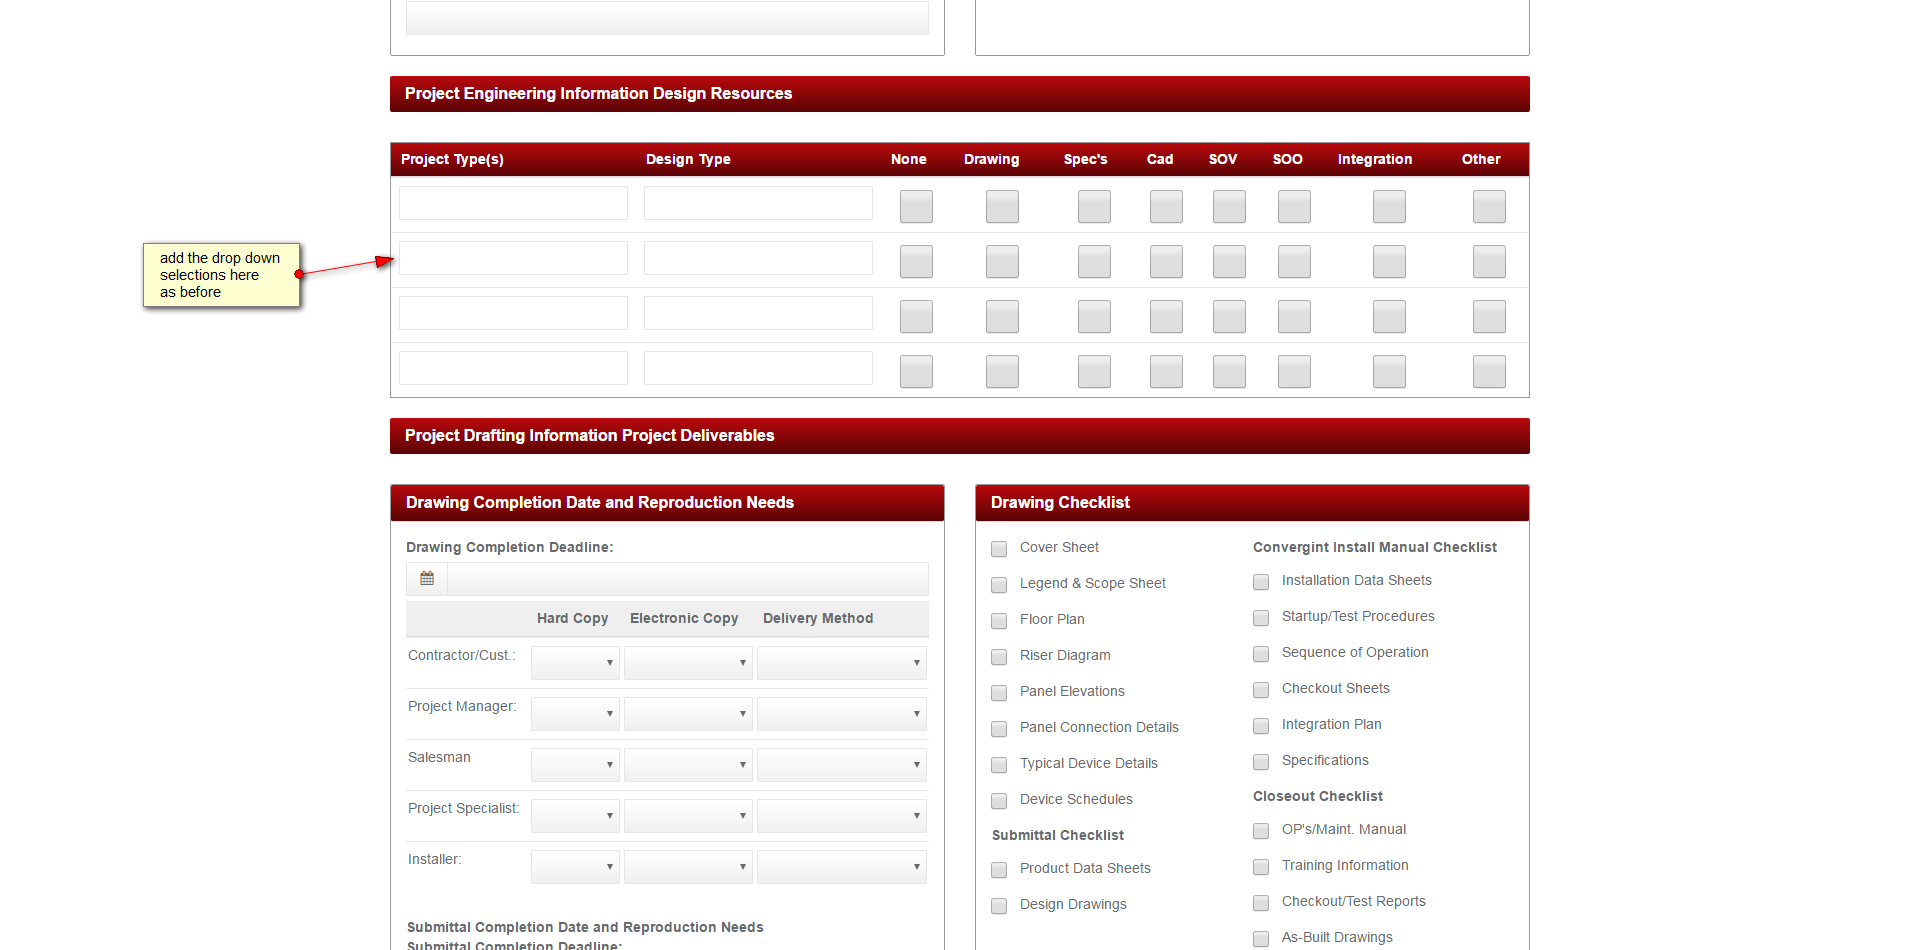The width and height of the screenshot is (1920, 950).
Task: Tick Checkout/Test Reports
Action: click(1261, 903)
